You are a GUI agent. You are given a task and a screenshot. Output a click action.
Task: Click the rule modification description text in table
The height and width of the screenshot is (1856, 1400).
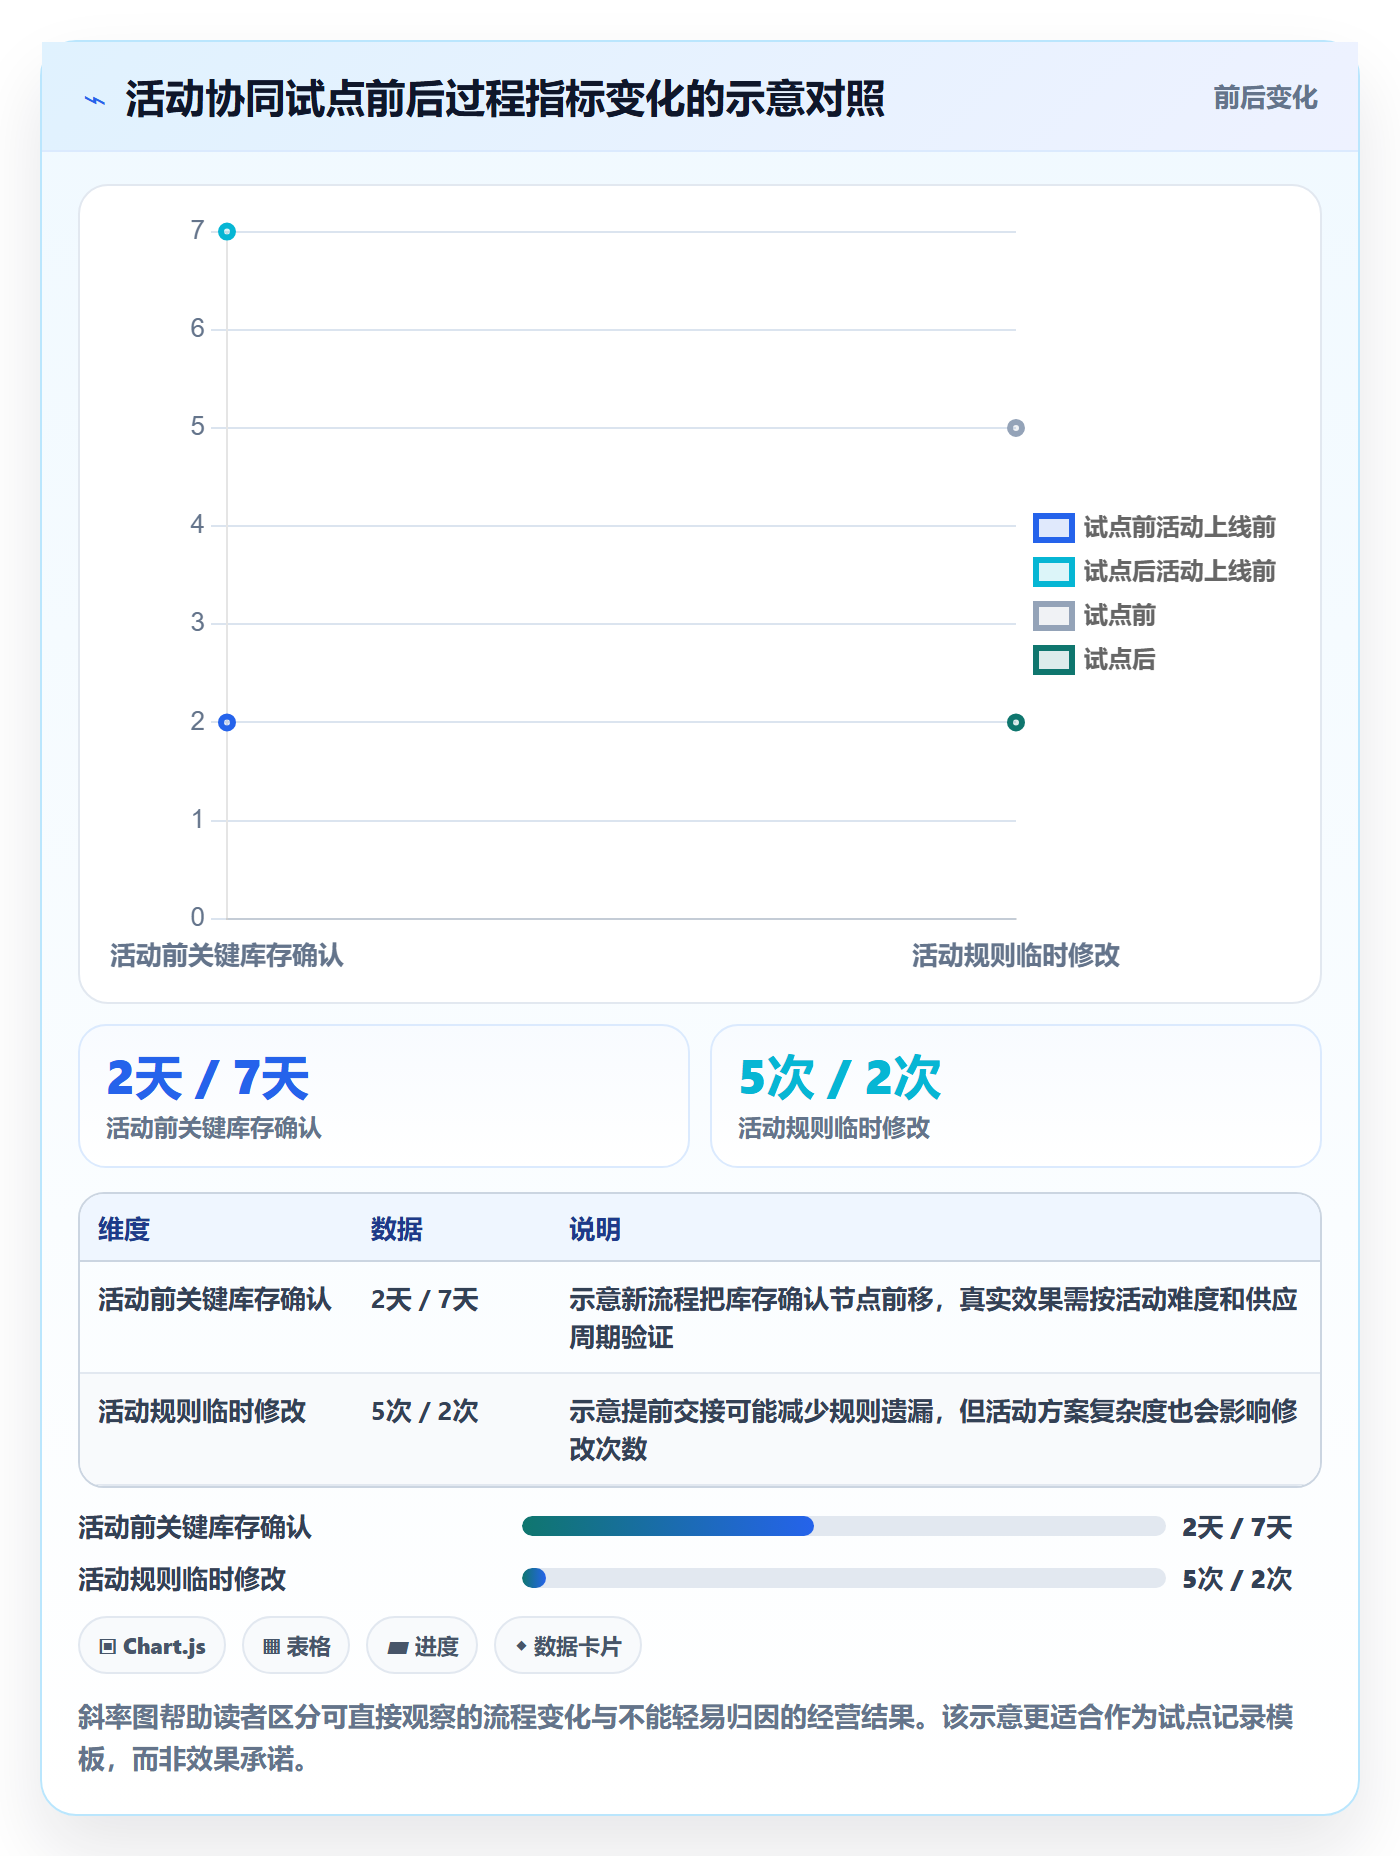tap(933, 1430)
